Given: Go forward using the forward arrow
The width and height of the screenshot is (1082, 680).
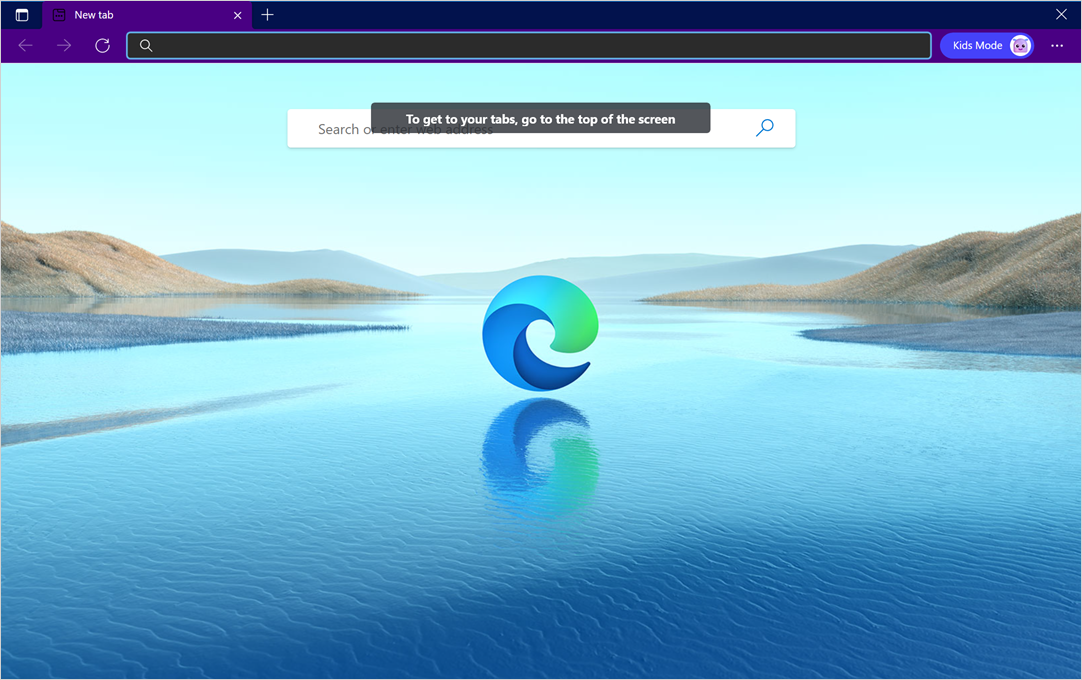Looking at the screenshot, I should (64, 45).
